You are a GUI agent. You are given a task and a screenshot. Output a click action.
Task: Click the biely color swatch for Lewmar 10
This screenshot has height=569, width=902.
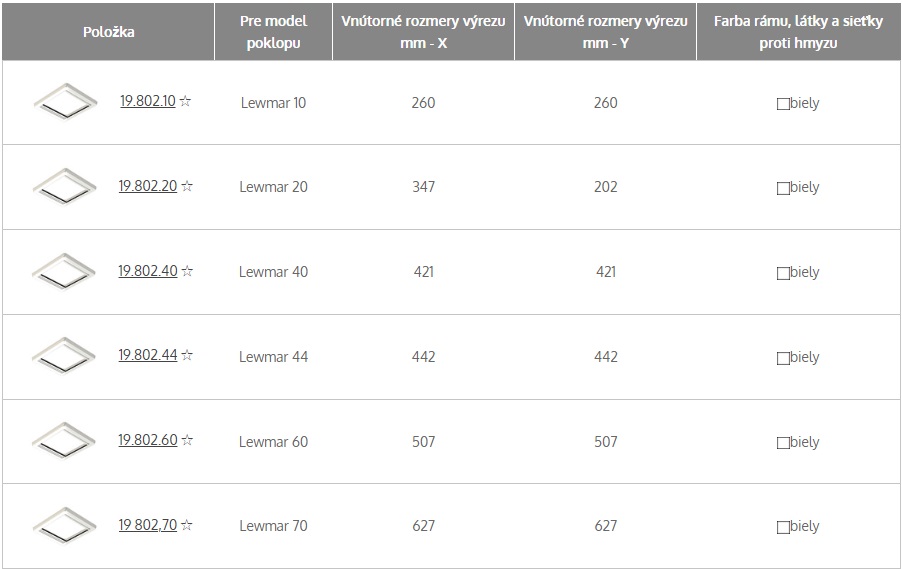click(x=783, y=104)
